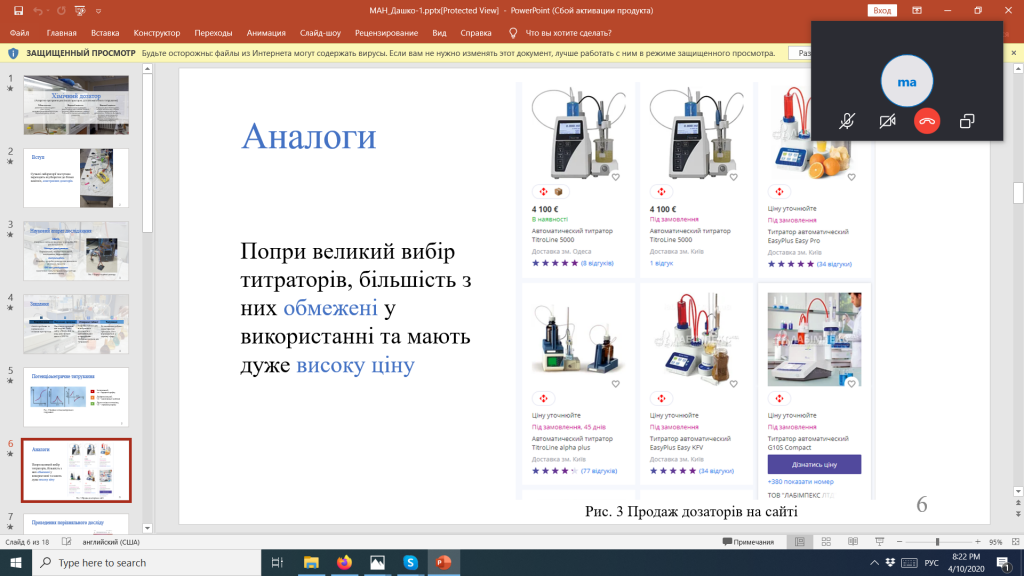This screenshot has height=576, width=1024.
Task: Click the 95% zoom level
Action: (995, 542)
